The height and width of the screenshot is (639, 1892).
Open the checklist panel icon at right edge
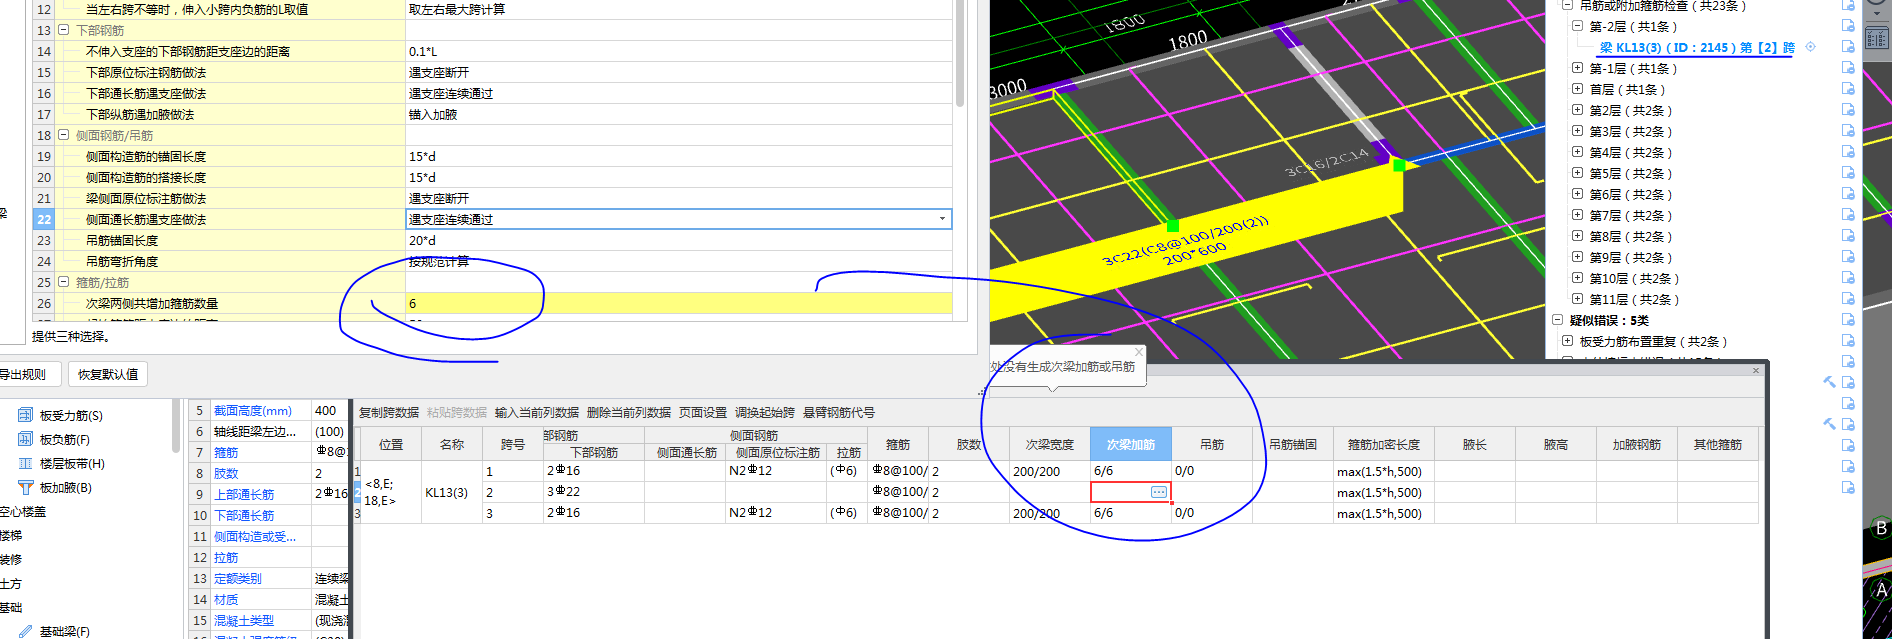[x=1877, y=38]
